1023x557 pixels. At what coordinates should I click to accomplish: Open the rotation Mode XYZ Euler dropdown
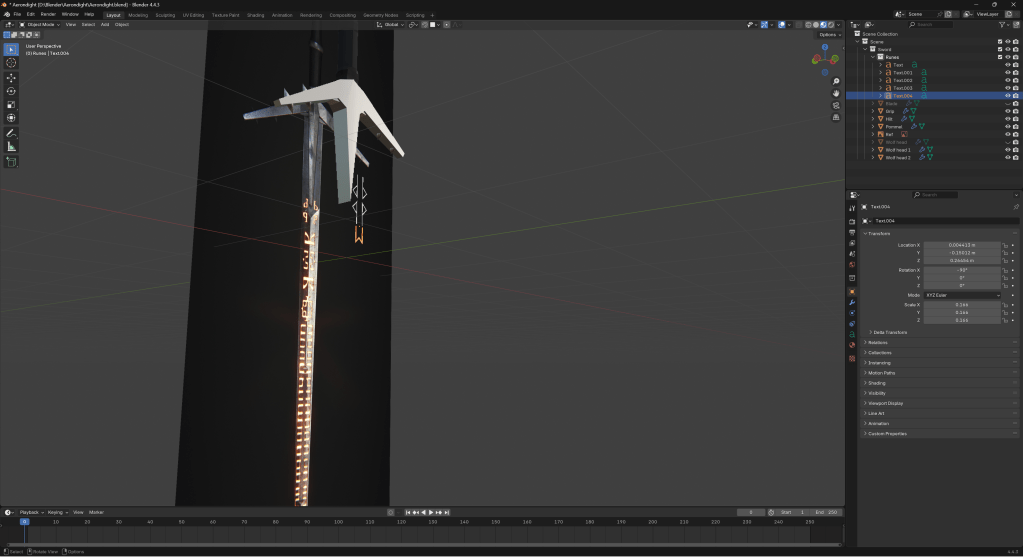point(961,295)
